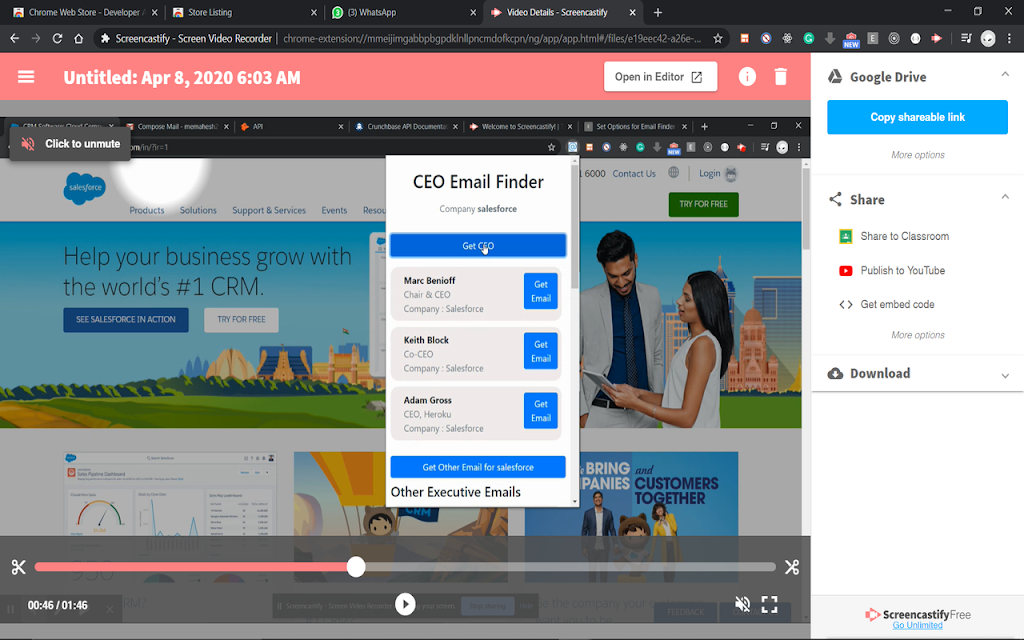Open video info icon
This screenshot has height=640, width=1024.
(x=747, y=77)
